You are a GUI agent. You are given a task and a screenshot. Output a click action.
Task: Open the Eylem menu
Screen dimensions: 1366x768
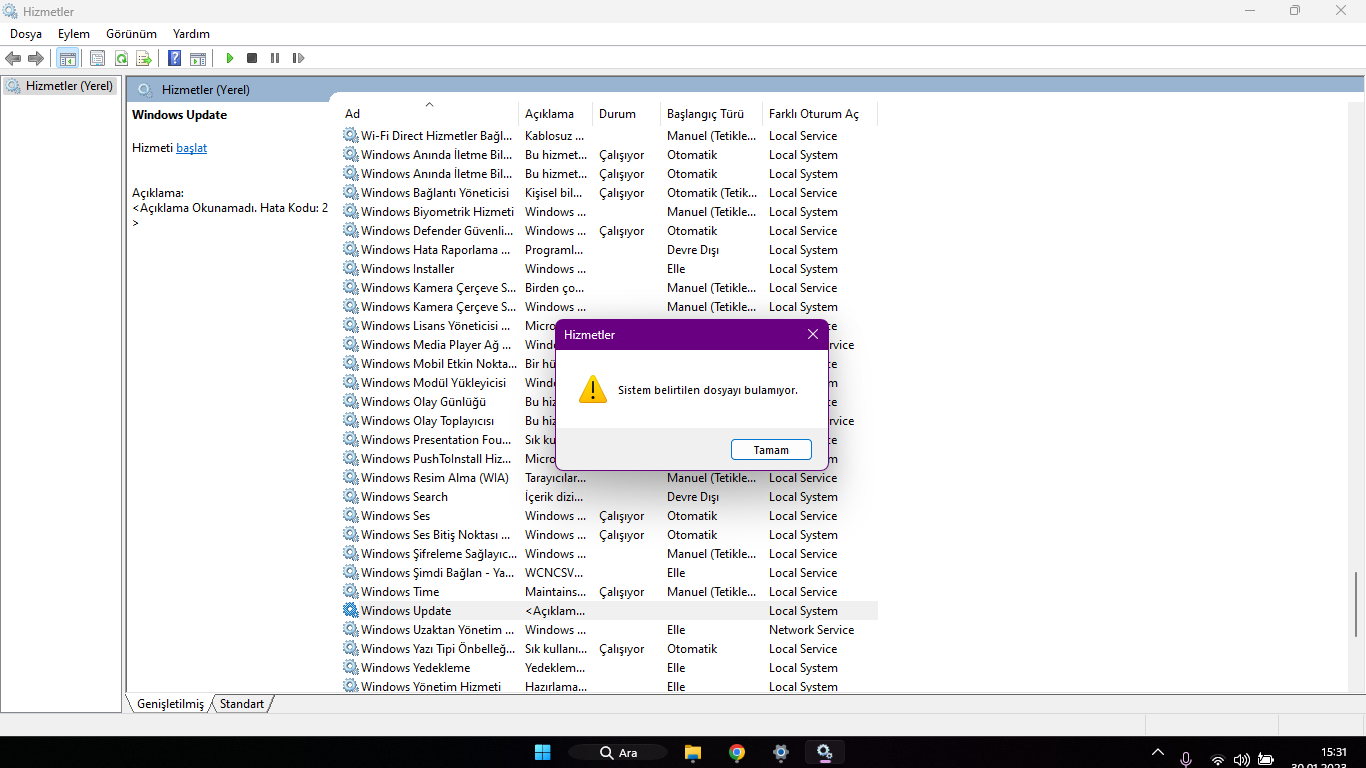tap(74, 34)
